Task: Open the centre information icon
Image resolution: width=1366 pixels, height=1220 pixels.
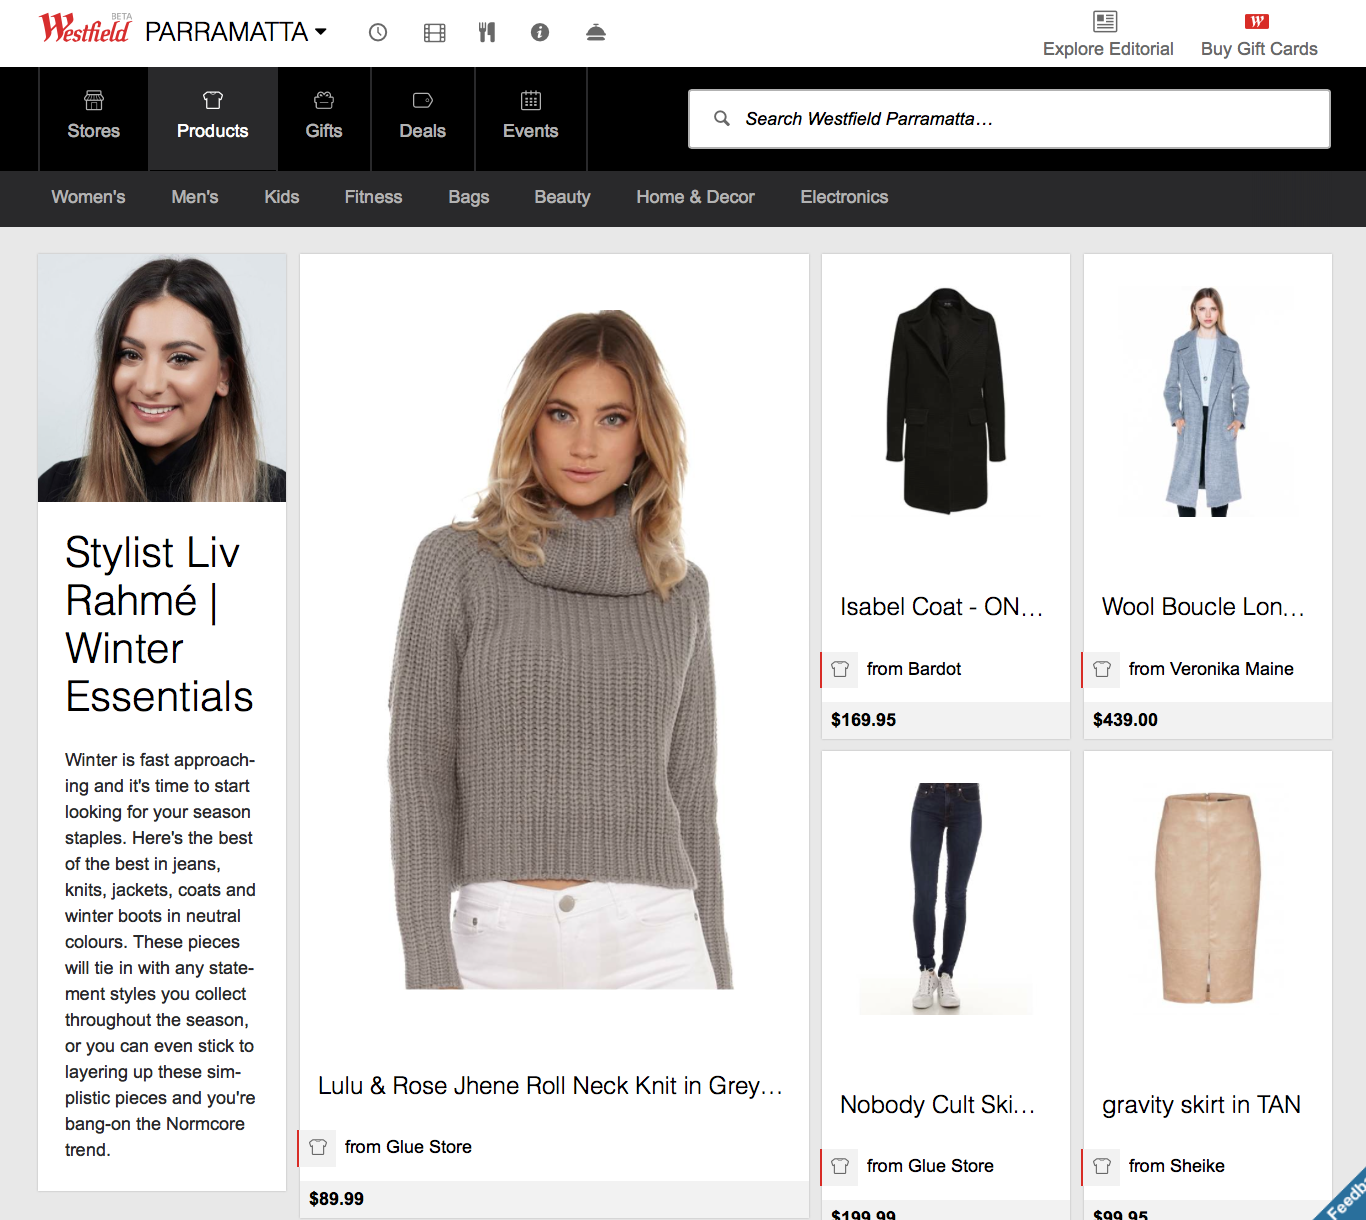Action: click(540, 32)
